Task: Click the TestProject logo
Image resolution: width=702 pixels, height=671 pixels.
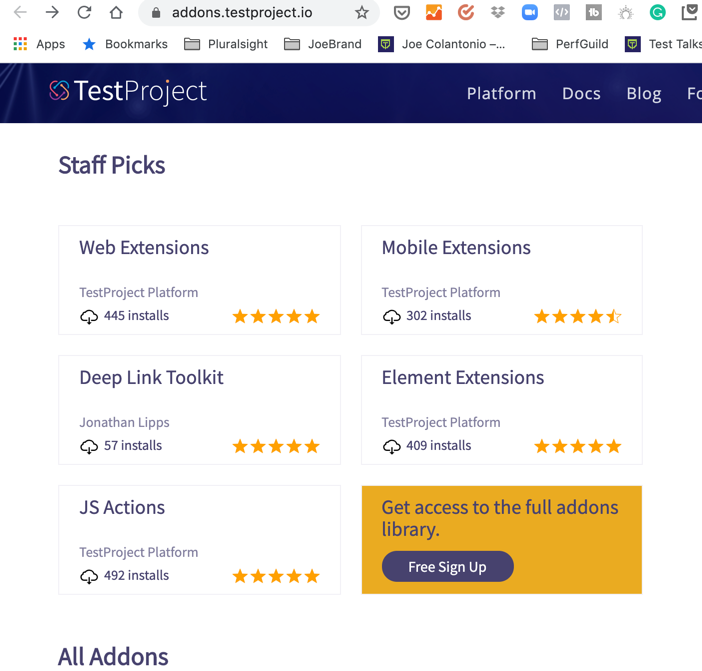Action: click(x=128, y=91)
